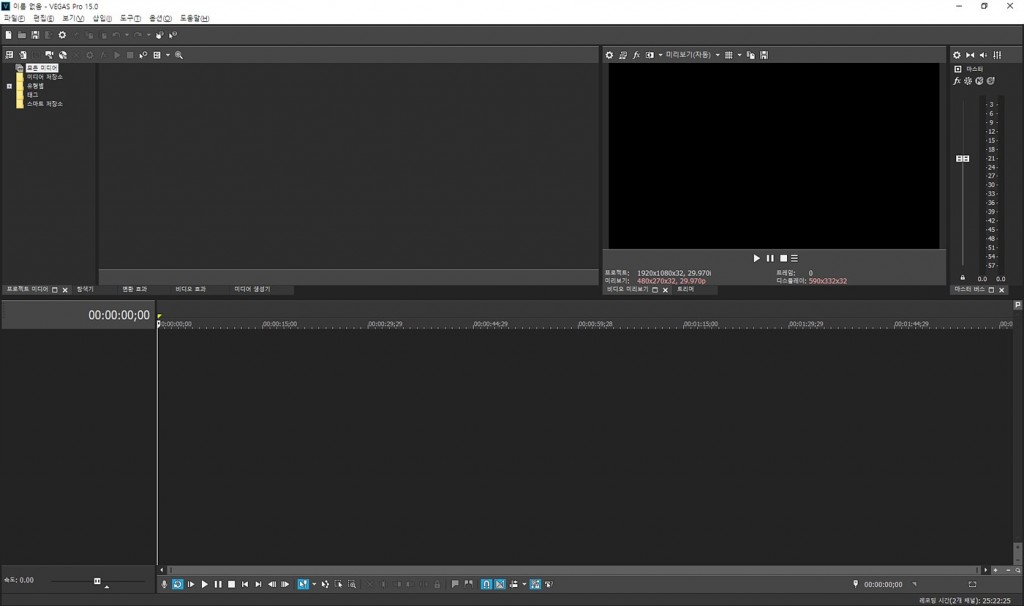
Task: Open the overlay grid dropdown arrow in preview
Action: [739, 55]
